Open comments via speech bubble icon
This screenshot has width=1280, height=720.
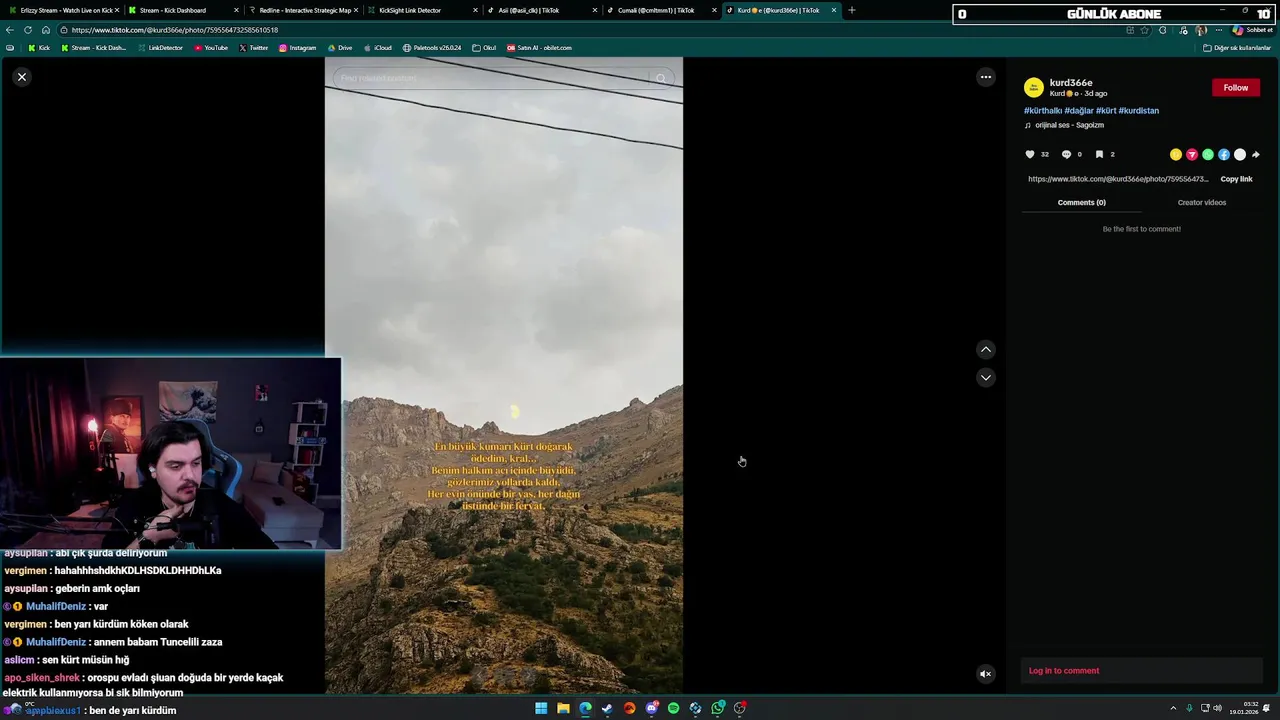pos(1066,154)
